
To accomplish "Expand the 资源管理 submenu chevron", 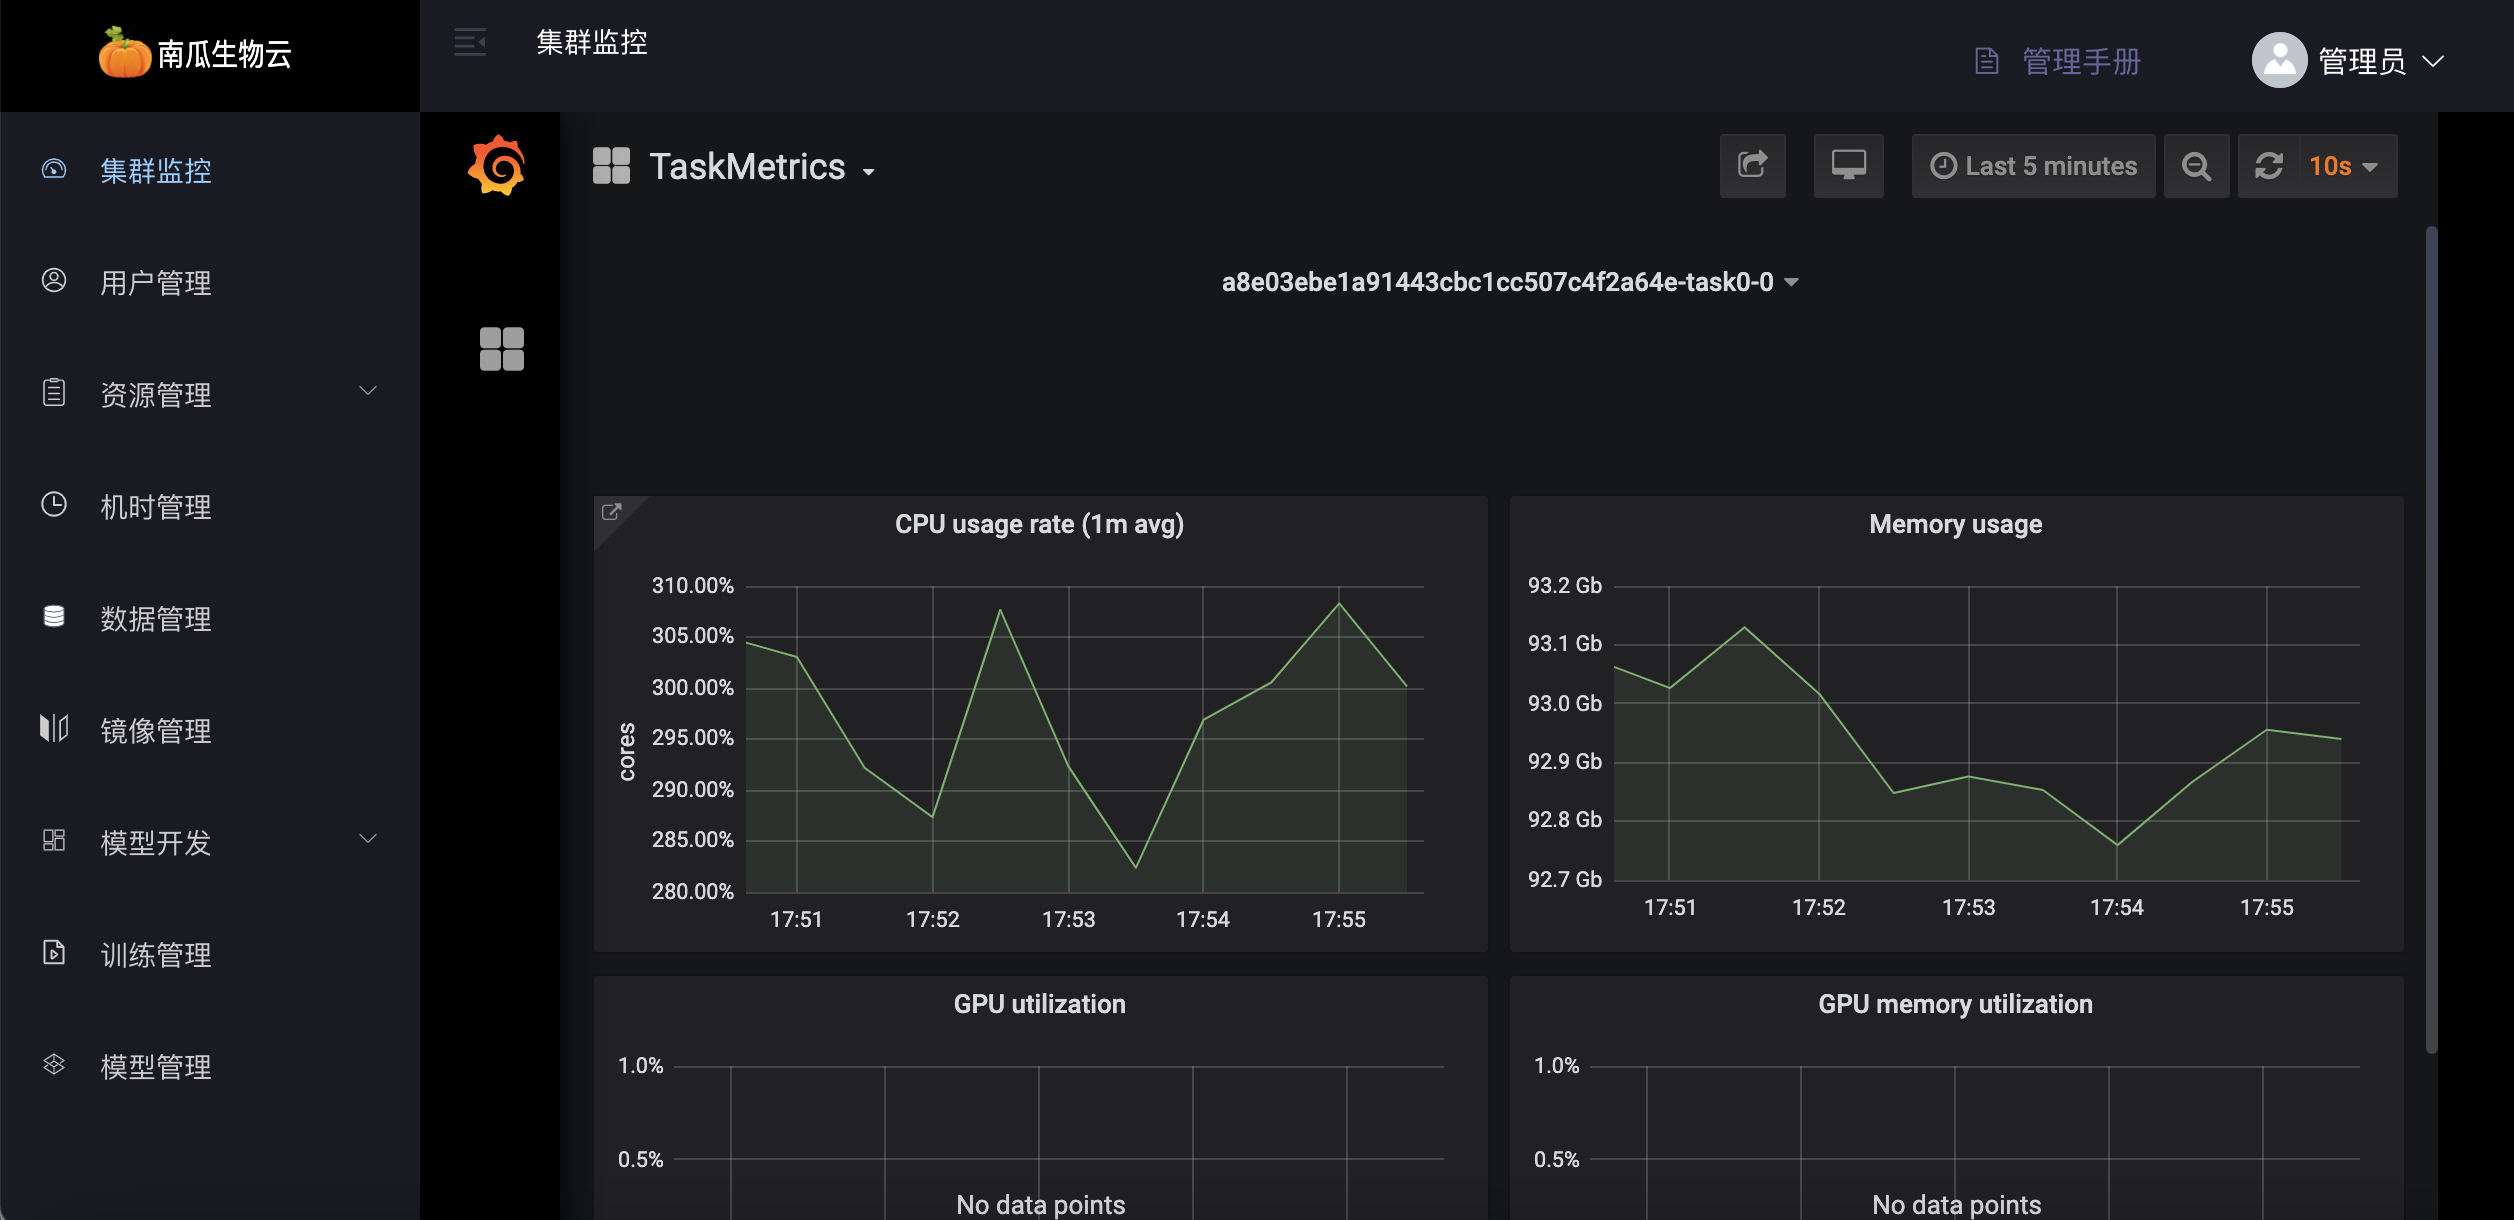I will tap(368, 391).
